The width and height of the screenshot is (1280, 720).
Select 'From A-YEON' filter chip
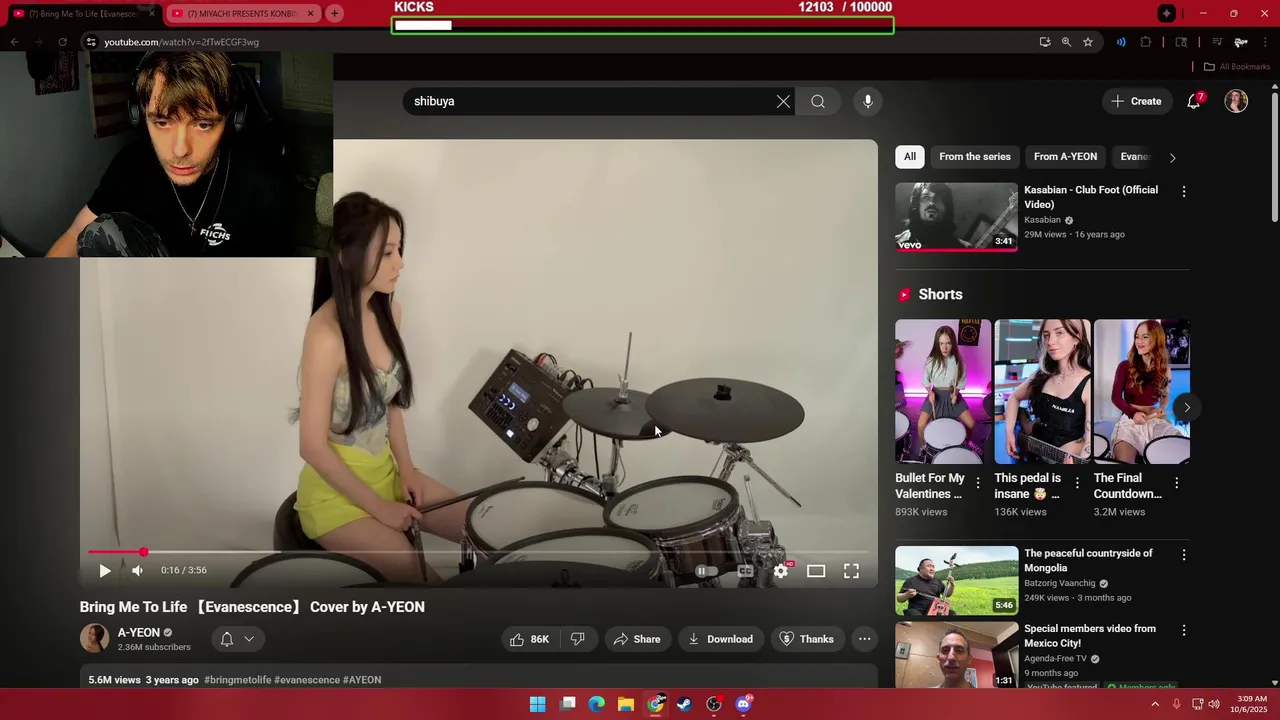[1065, 156]
